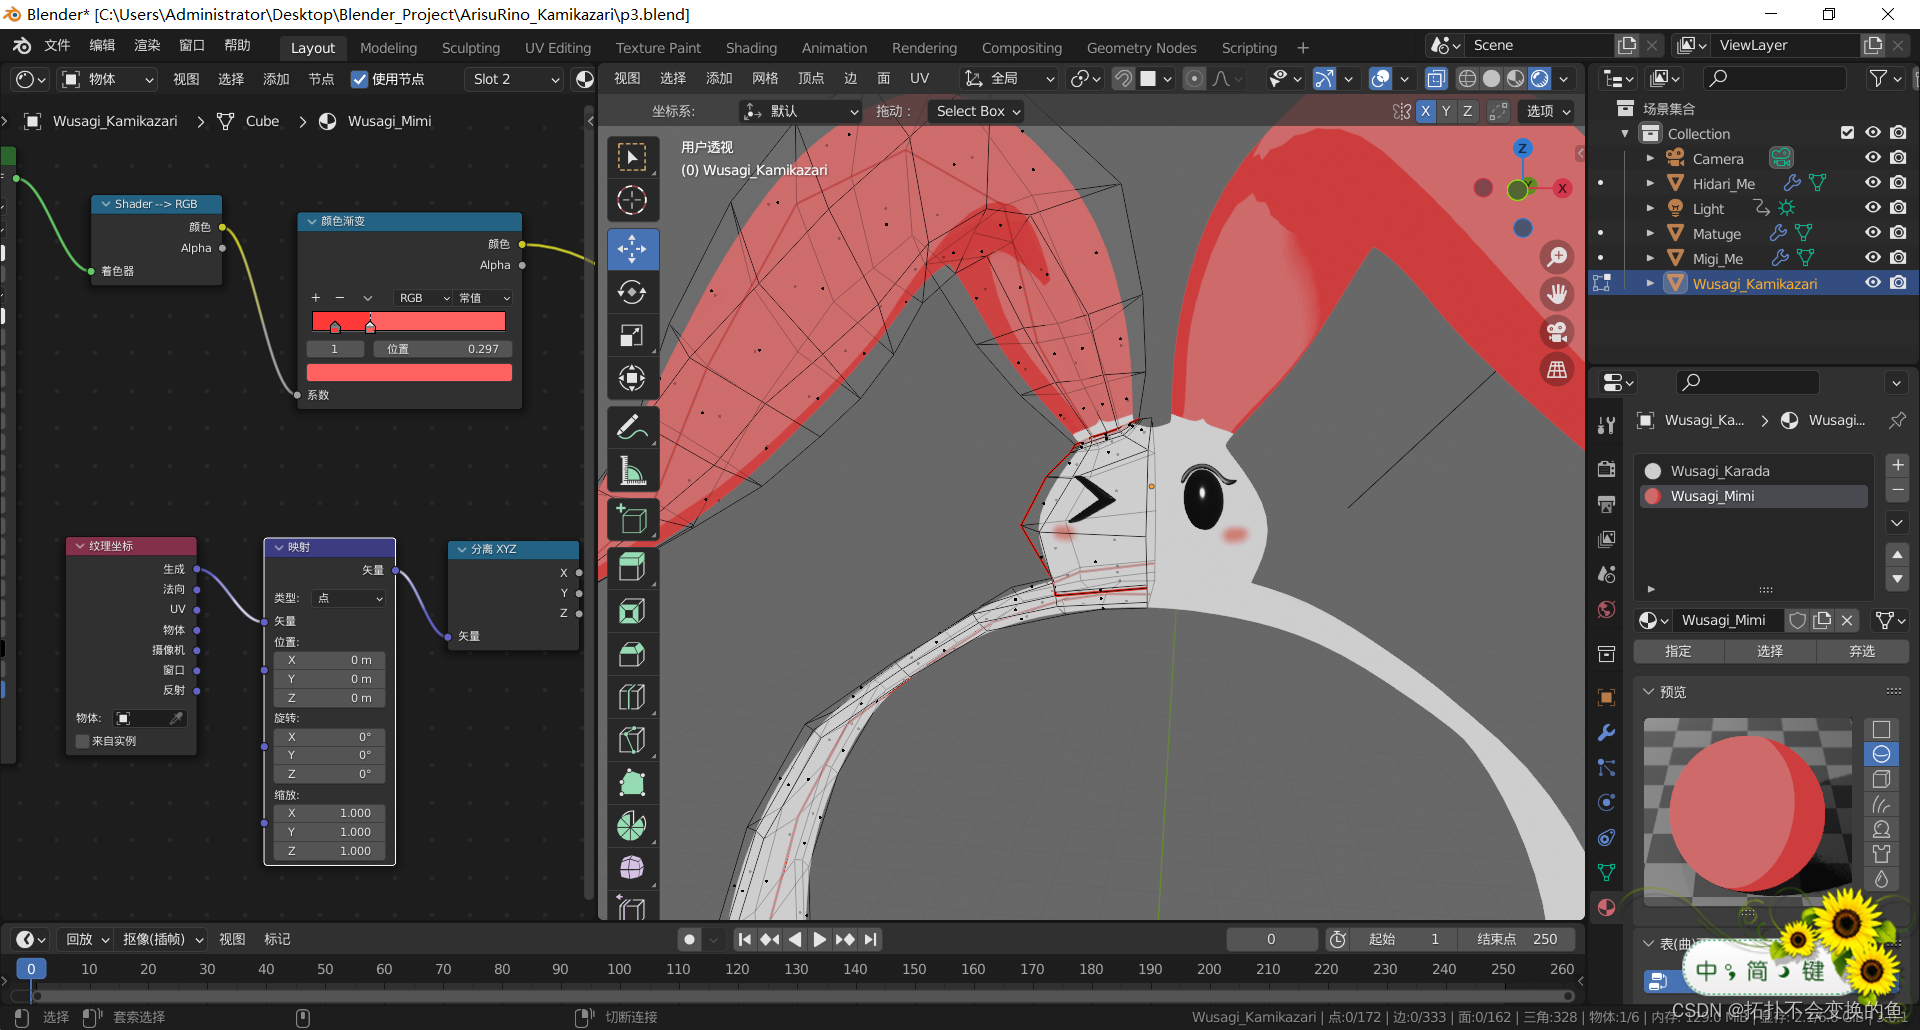Open the Global transform orientation dropdown
The width and height of the screenshot is (1920, 1030).
[1008, 79]
